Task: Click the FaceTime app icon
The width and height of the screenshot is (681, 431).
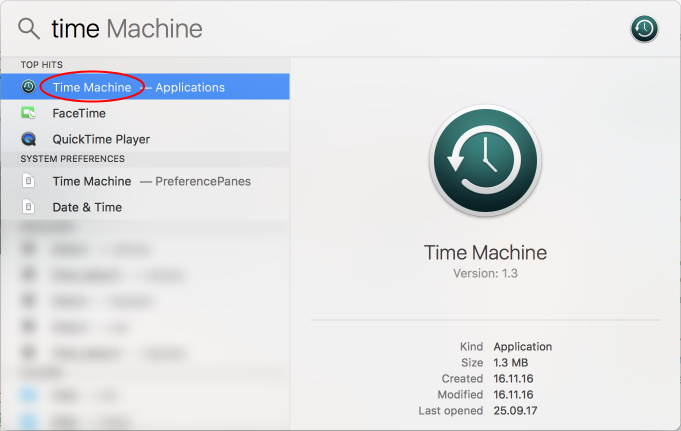Action: (x=29, y=113)
